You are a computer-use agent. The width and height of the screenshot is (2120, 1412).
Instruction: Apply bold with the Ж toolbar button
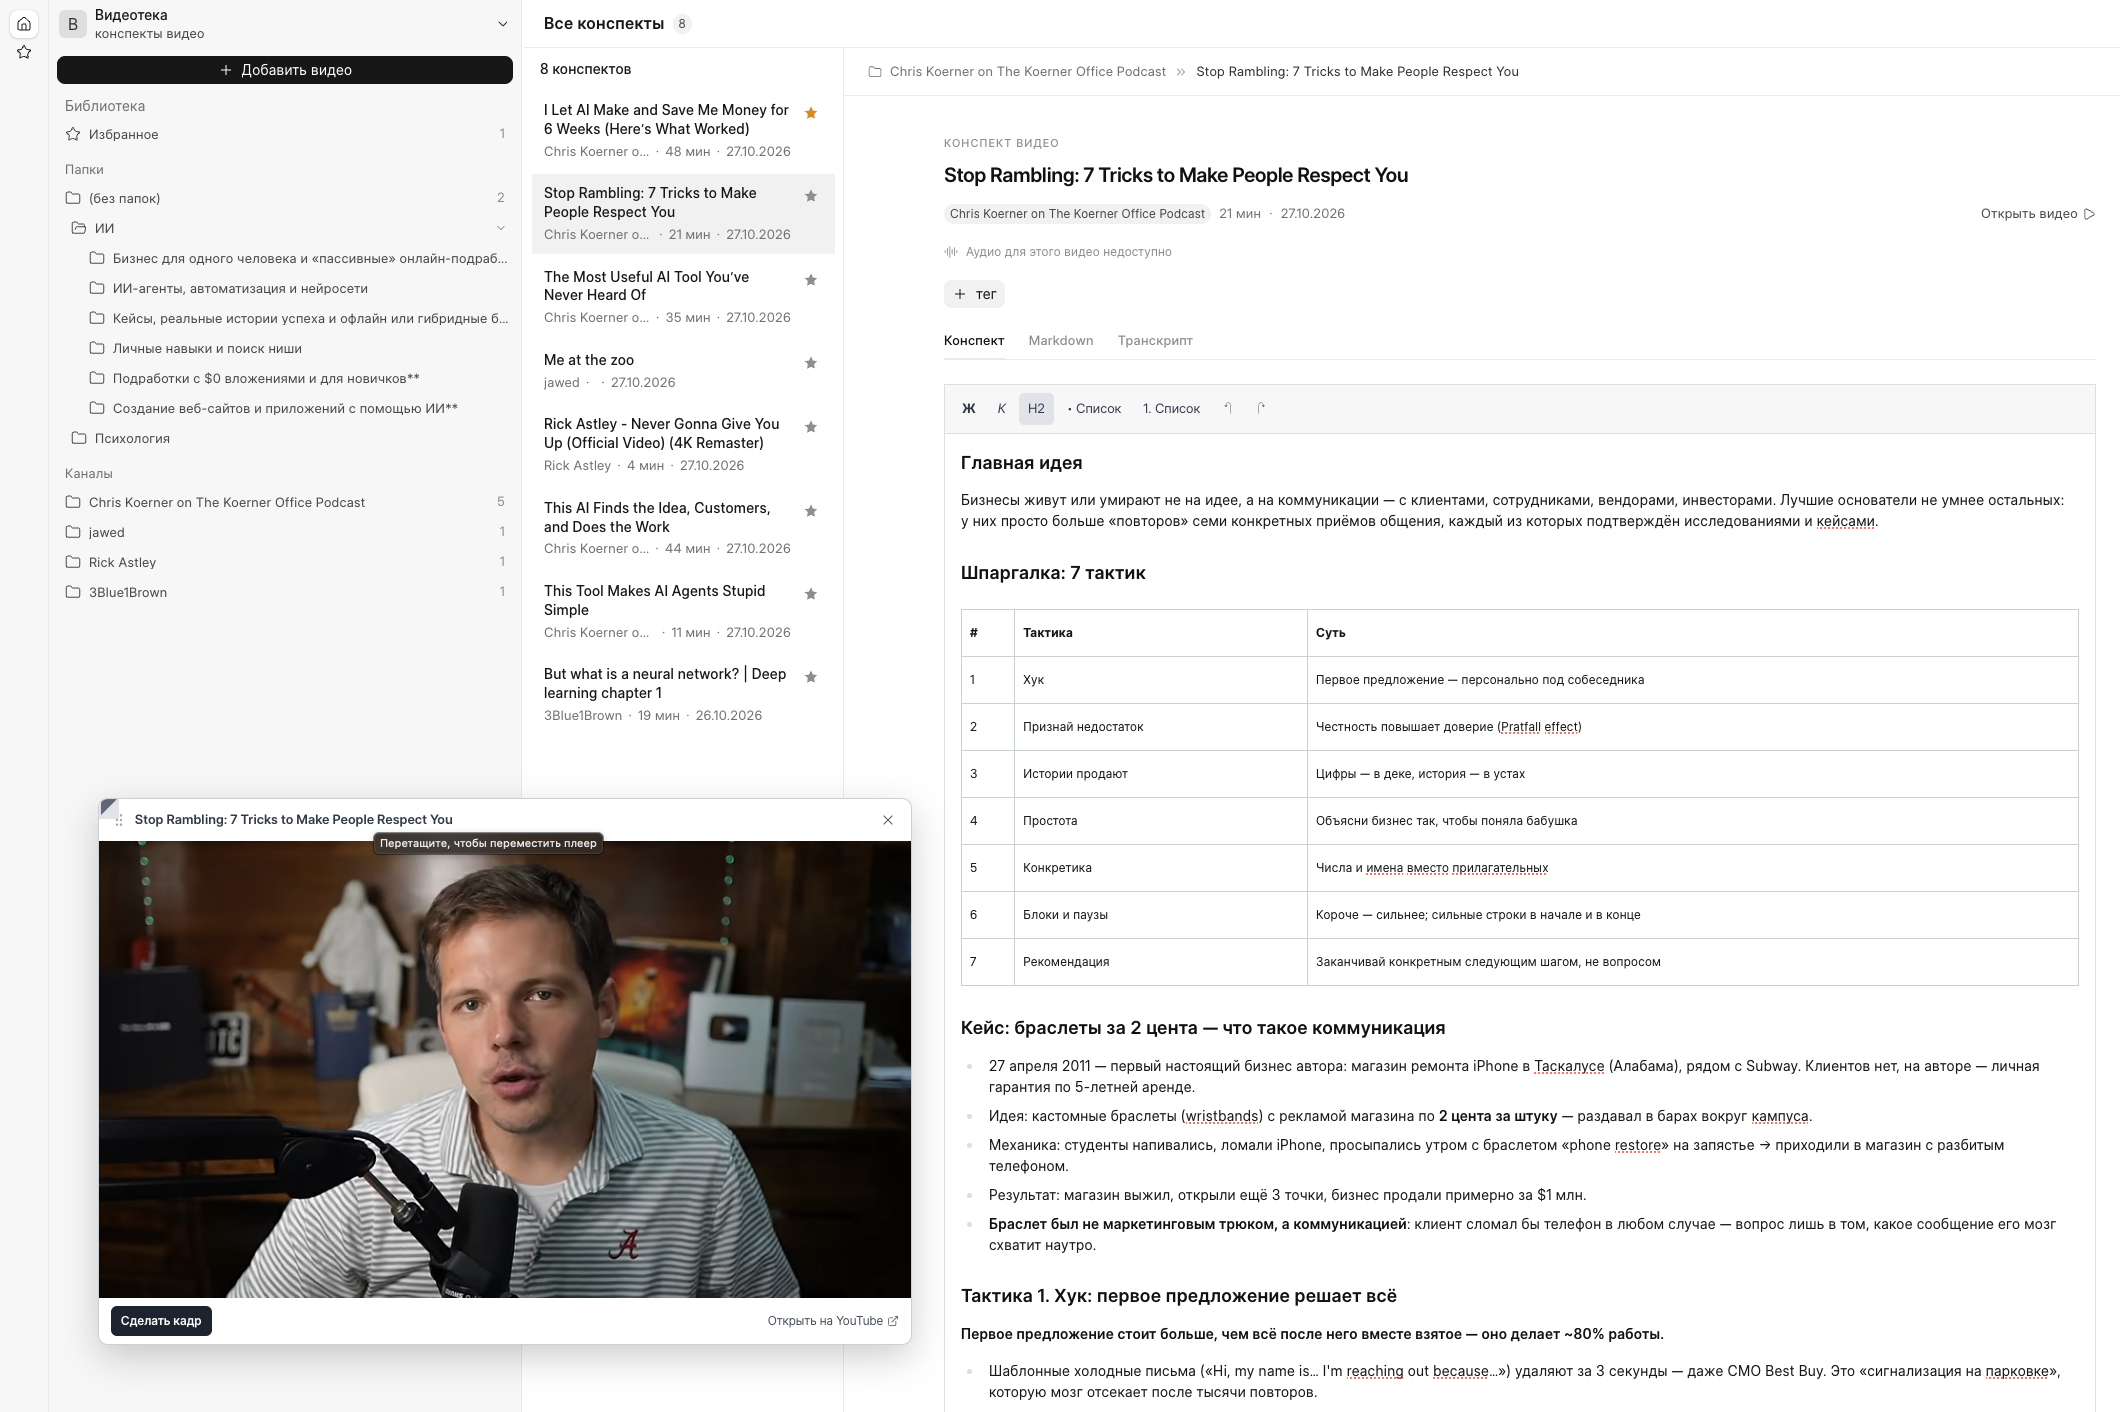968,409
